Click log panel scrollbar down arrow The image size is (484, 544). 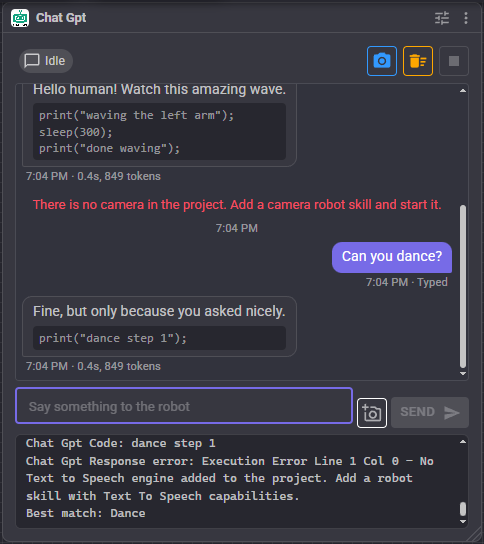[x=463, y=521]
